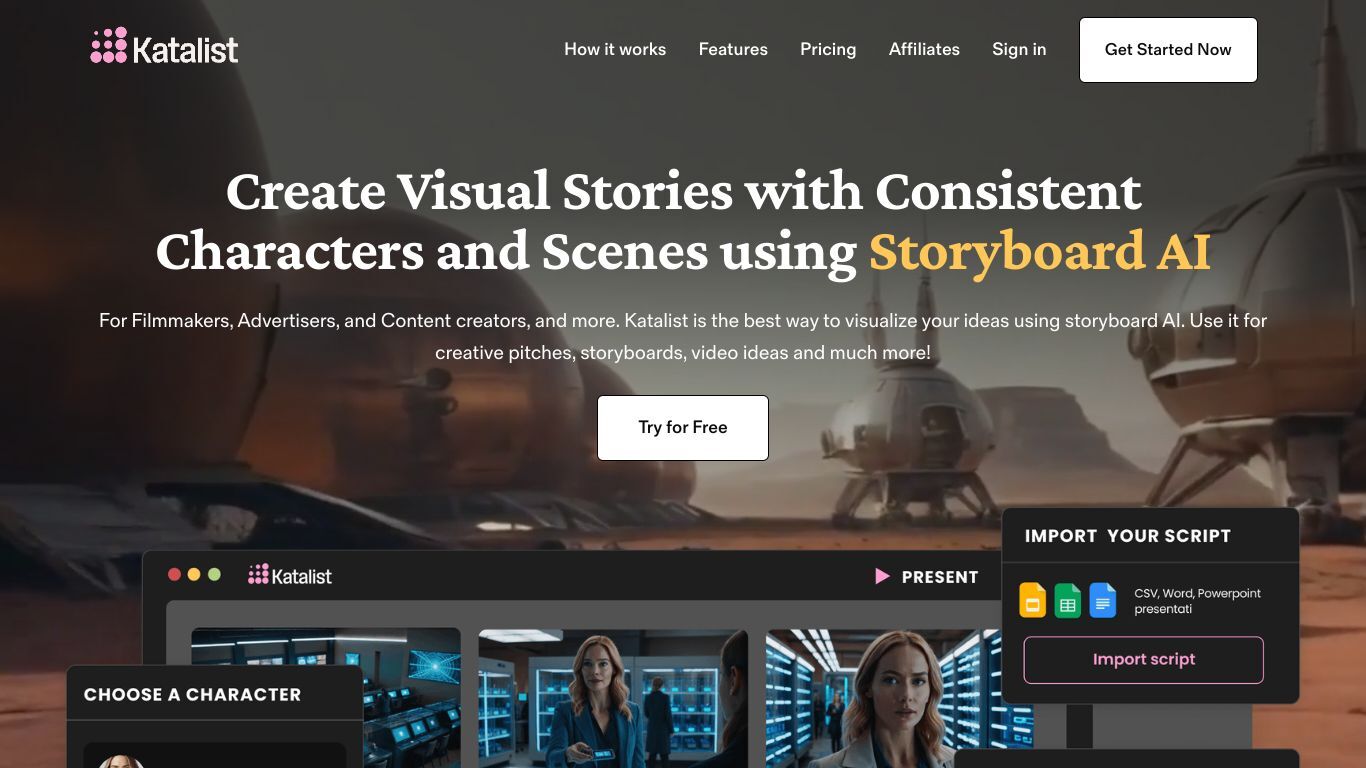The height and width of the screenshot is (768, 1366).
Task: Click the Storyboard AI highlighted headline text
Action: pos(1040,252)
